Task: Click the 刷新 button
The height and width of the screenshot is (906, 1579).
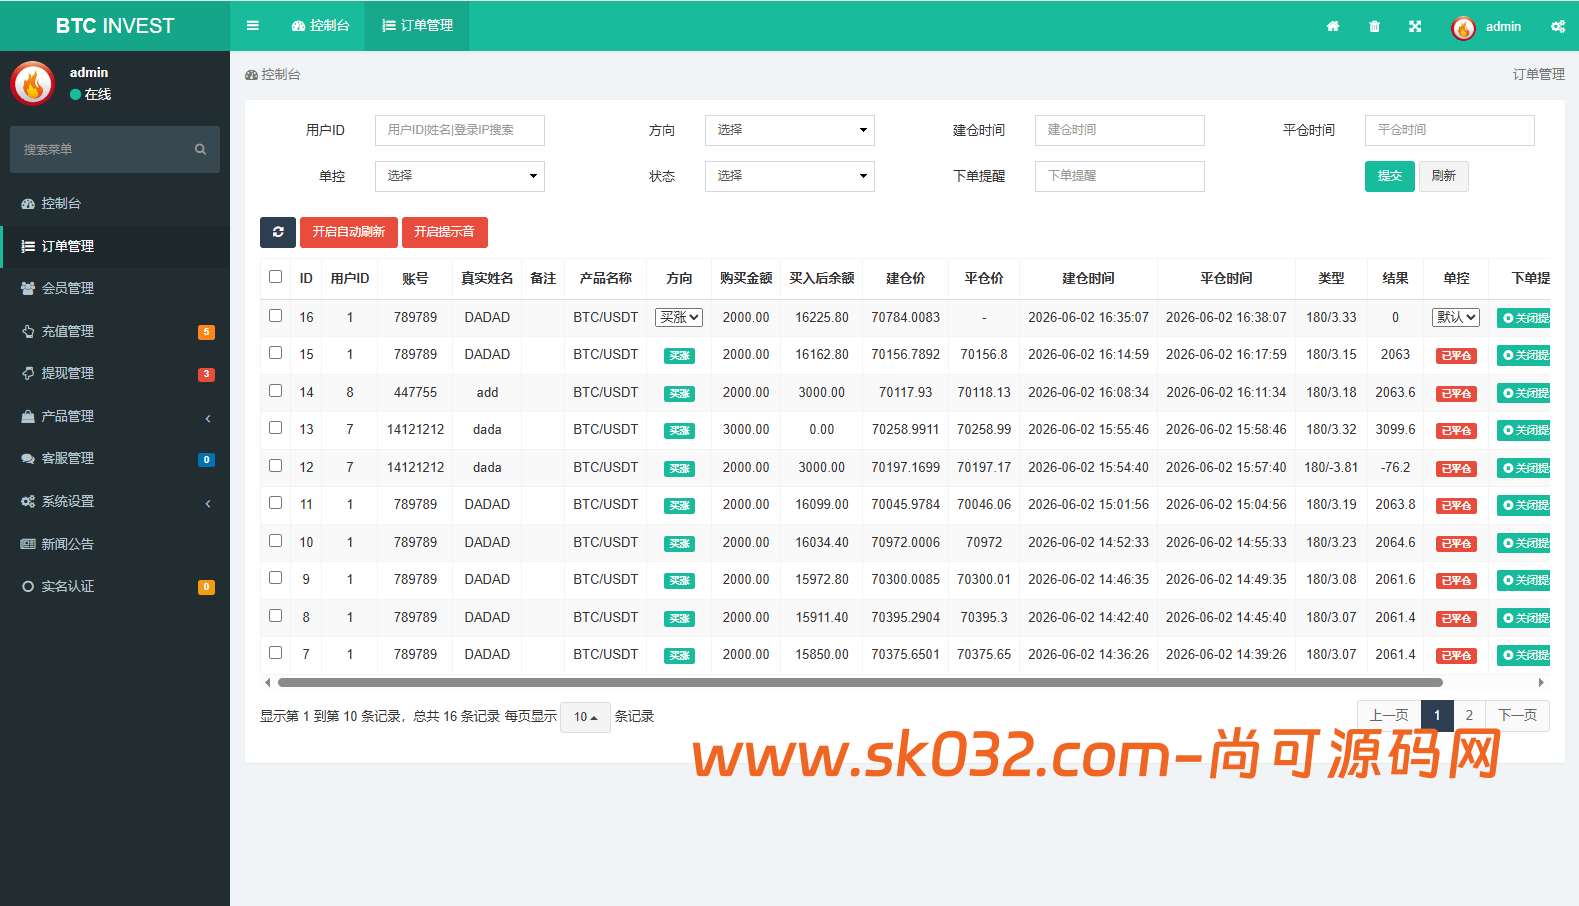Action: tap(1444, 176)
